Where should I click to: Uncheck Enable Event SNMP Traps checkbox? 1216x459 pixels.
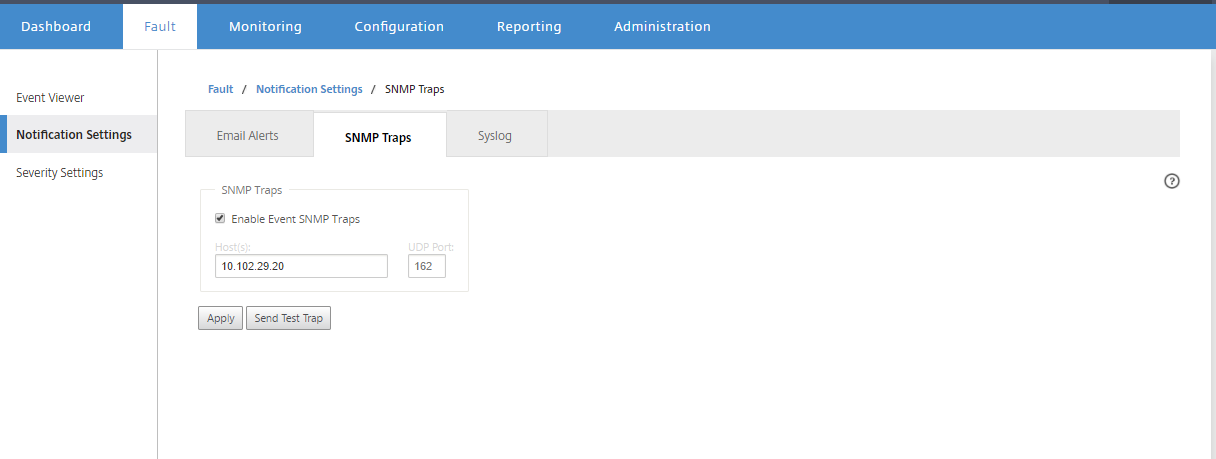click(x=220, y=218)
